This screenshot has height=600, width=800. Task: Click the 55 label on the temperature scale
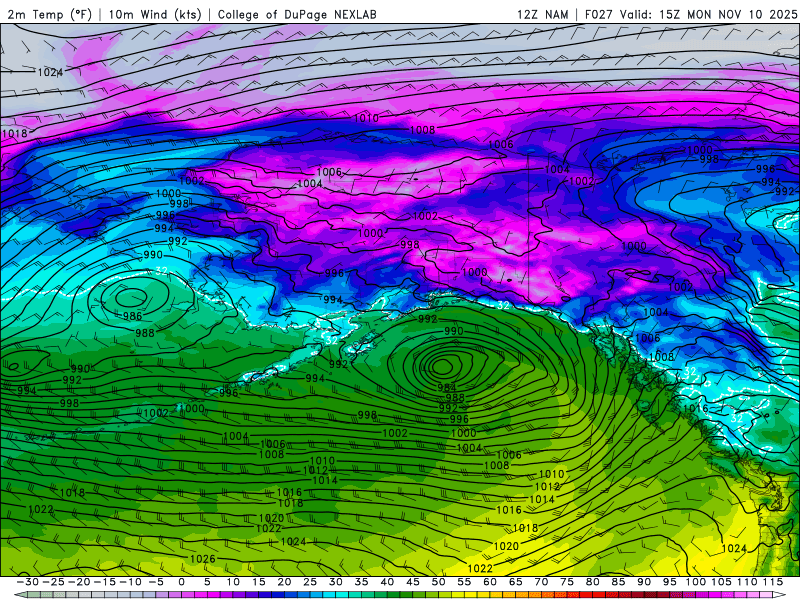tap(464, 582)
